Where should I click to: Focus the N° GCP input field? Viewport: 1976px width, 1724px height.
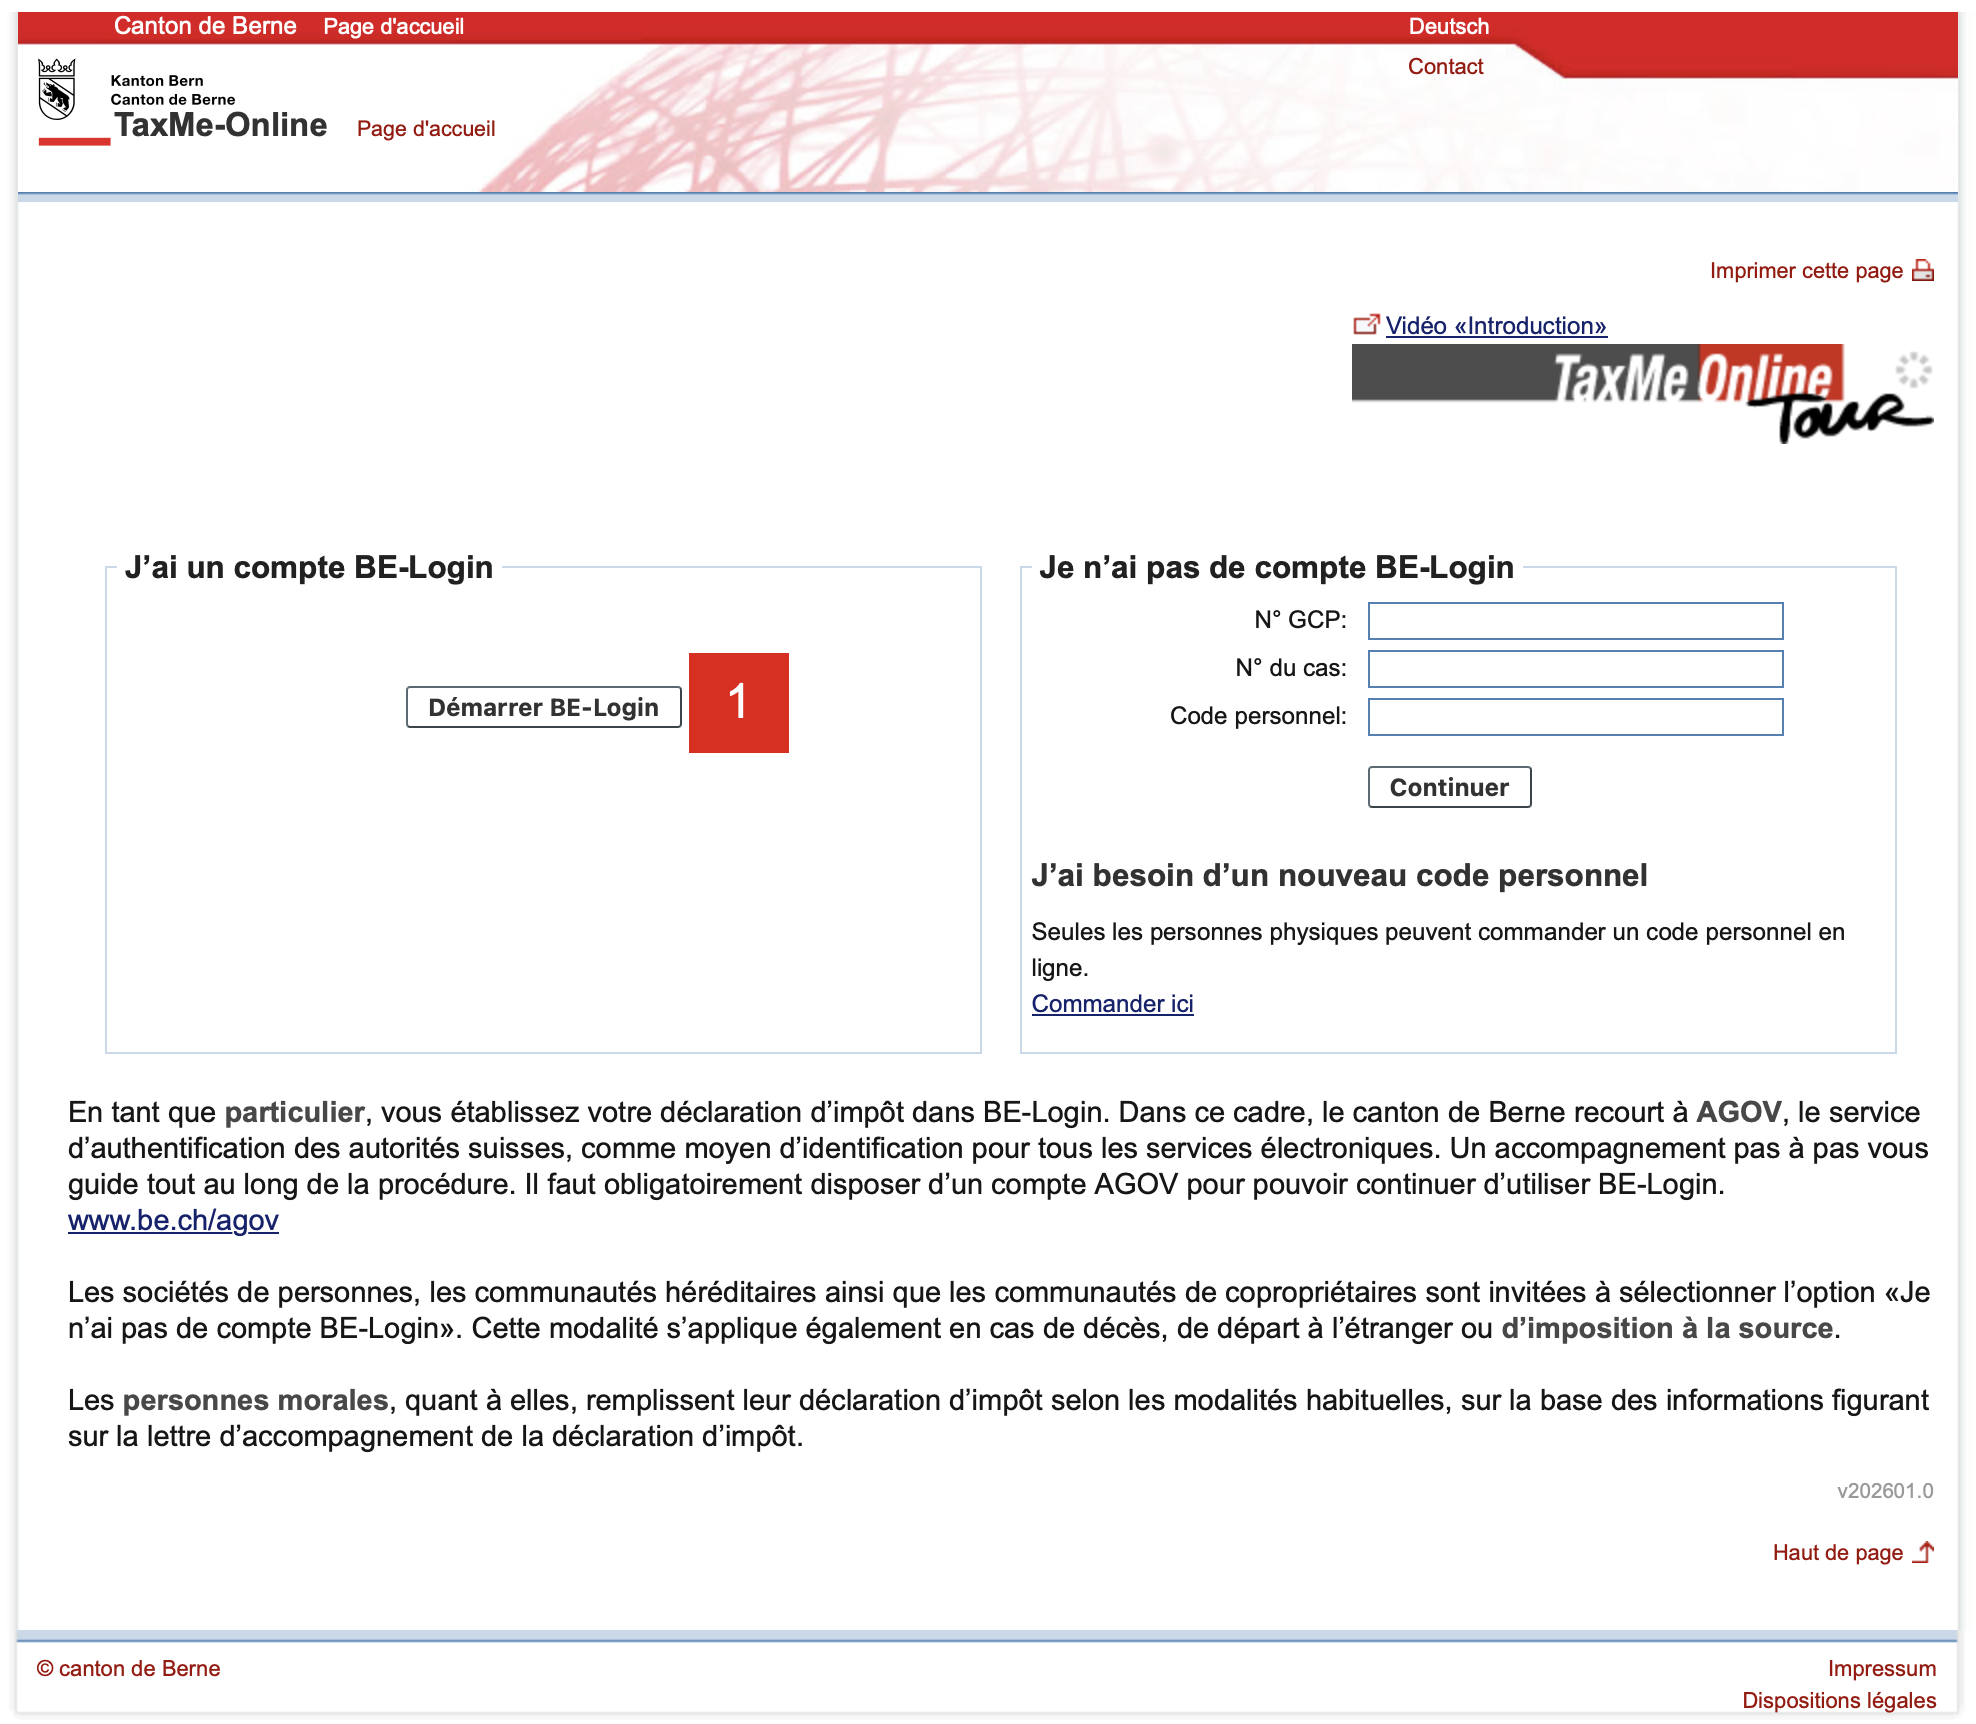coord(1574,620)
